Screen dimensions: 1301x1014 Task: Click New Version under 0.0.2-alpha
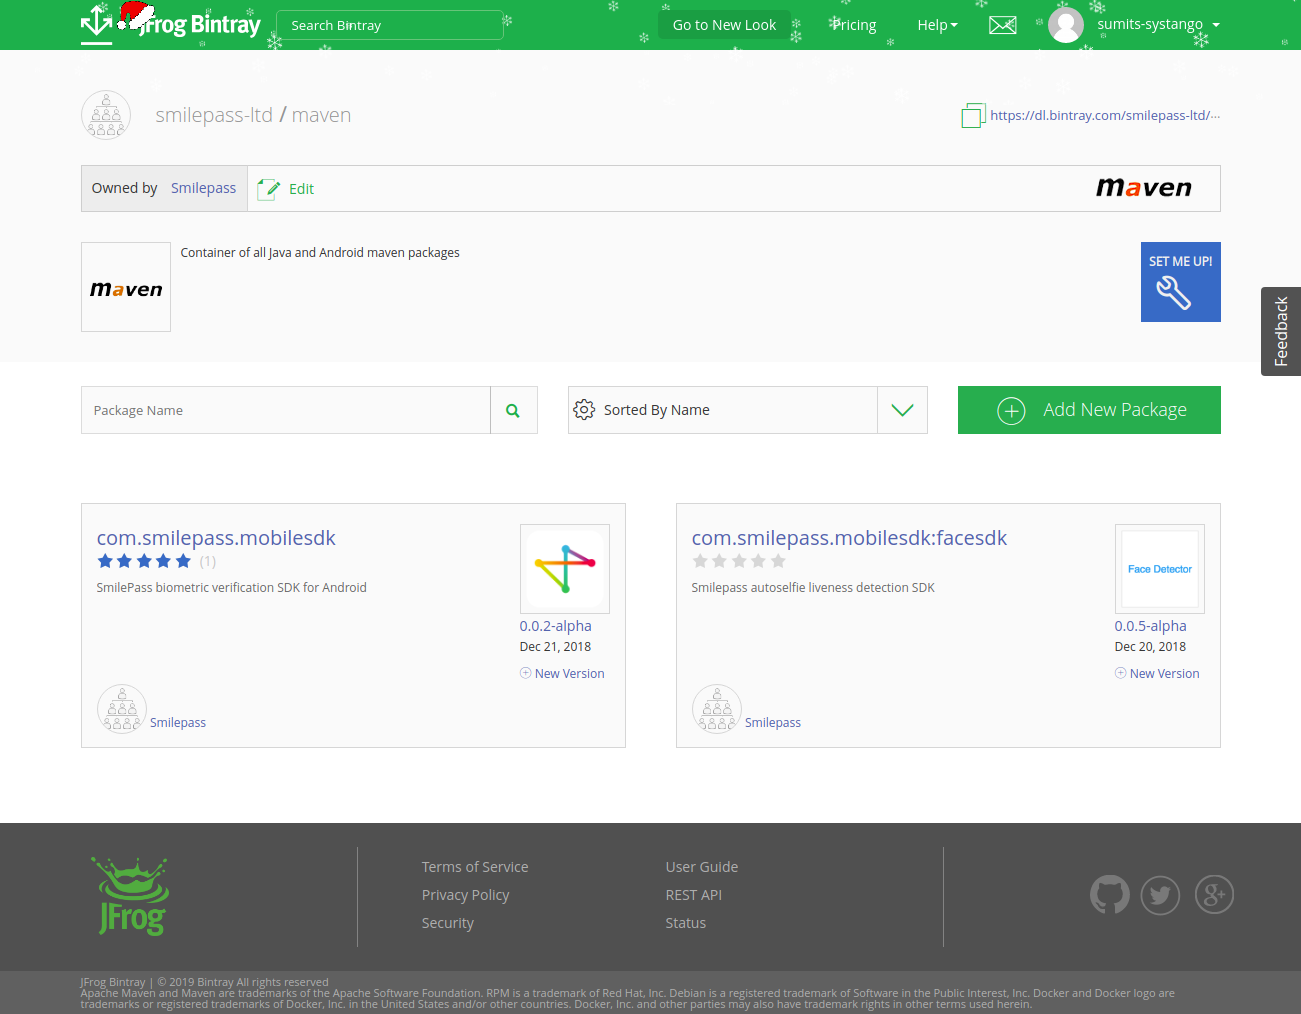click(562, 674)
